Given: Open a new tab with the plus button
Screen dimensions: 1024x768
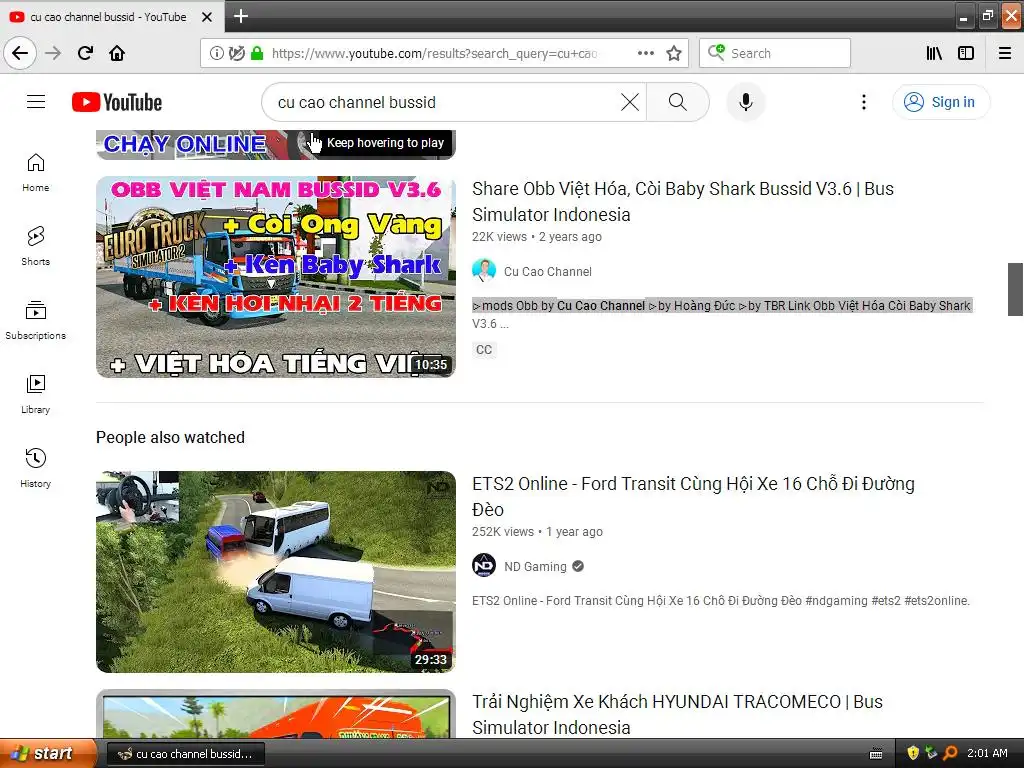Looking at the screenshot, I should (x=240, y=16).
